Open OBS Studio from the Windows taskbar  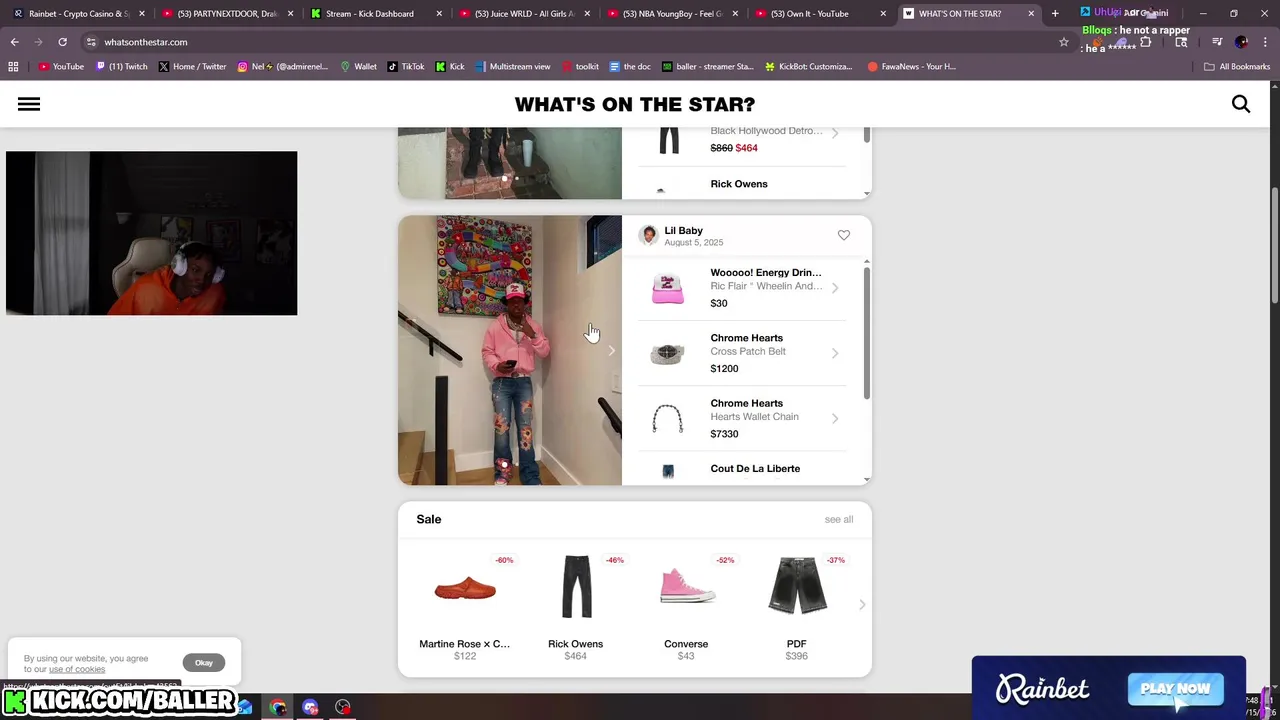pyautogui.click(x=343, y=708)
